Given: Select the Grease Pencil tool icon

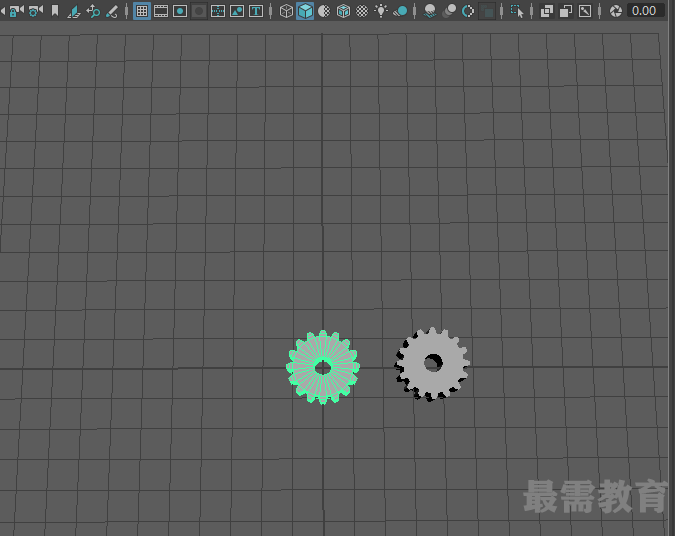Looking at the screenshot, I should (x=112, y=11).
